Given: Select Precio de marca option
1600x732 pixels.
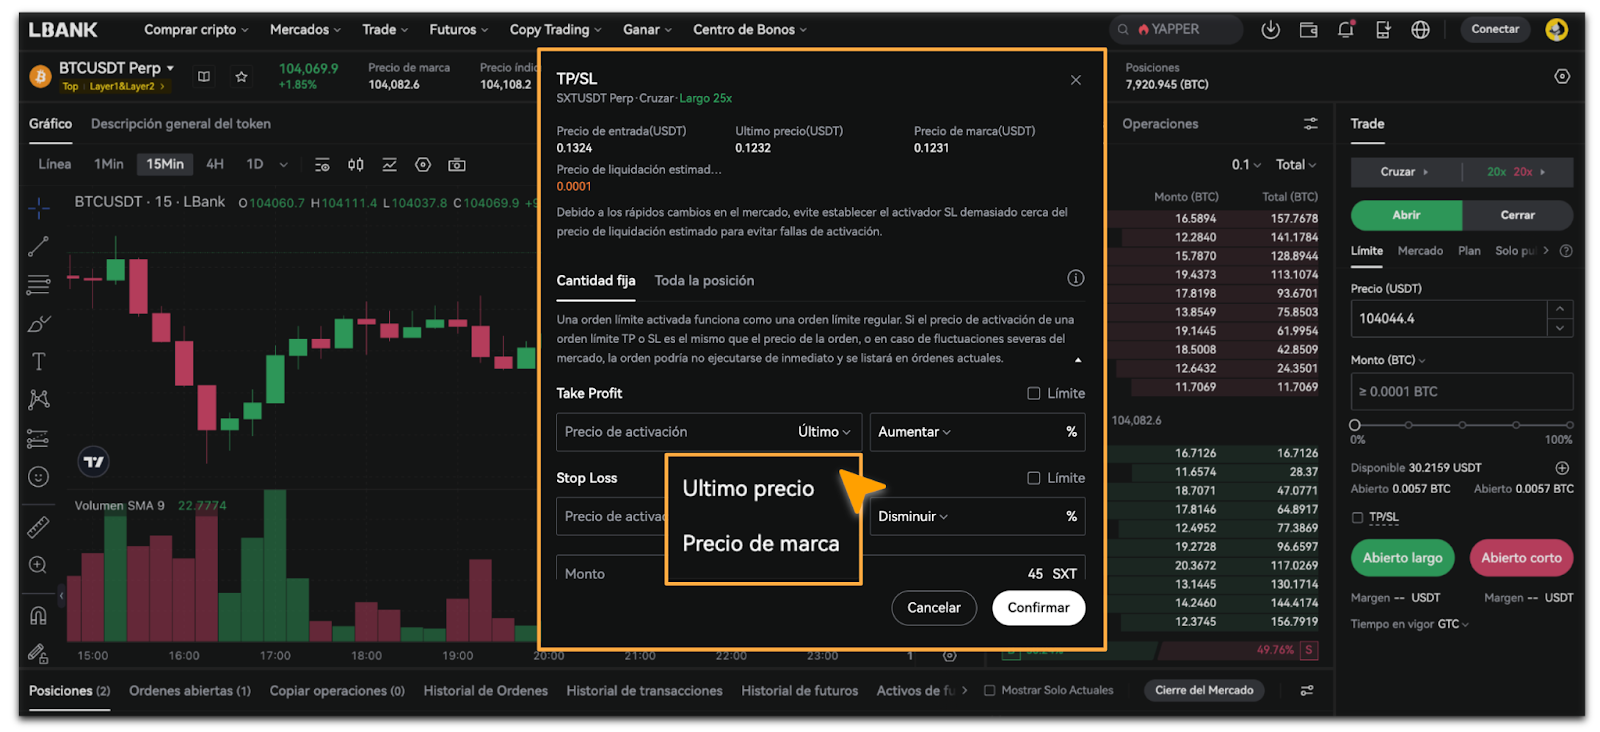Looking at the screenshot, I should 761,543.
